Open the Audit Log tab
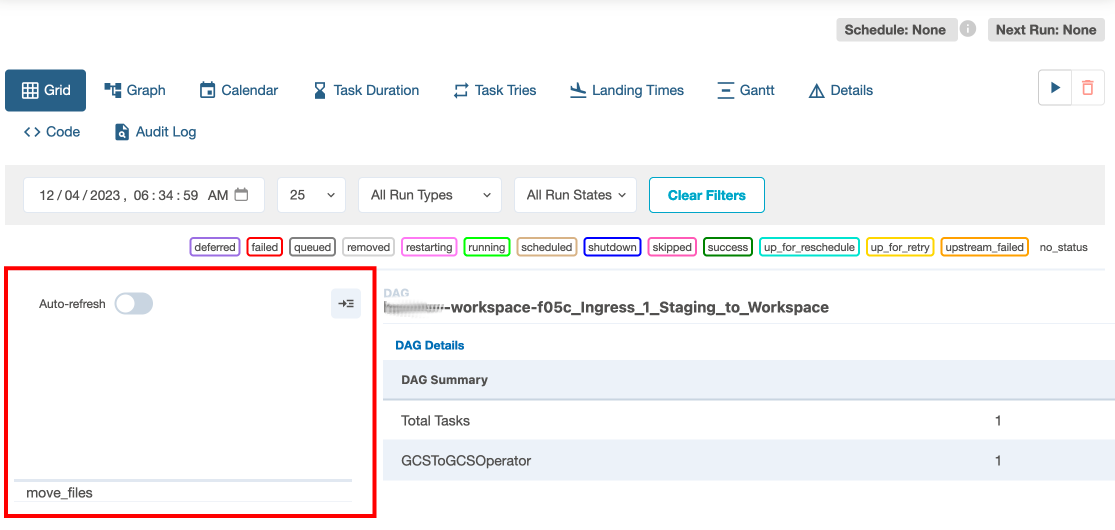Image resolution: width=1115 pixels, height=530 pixels. [155, 132]
